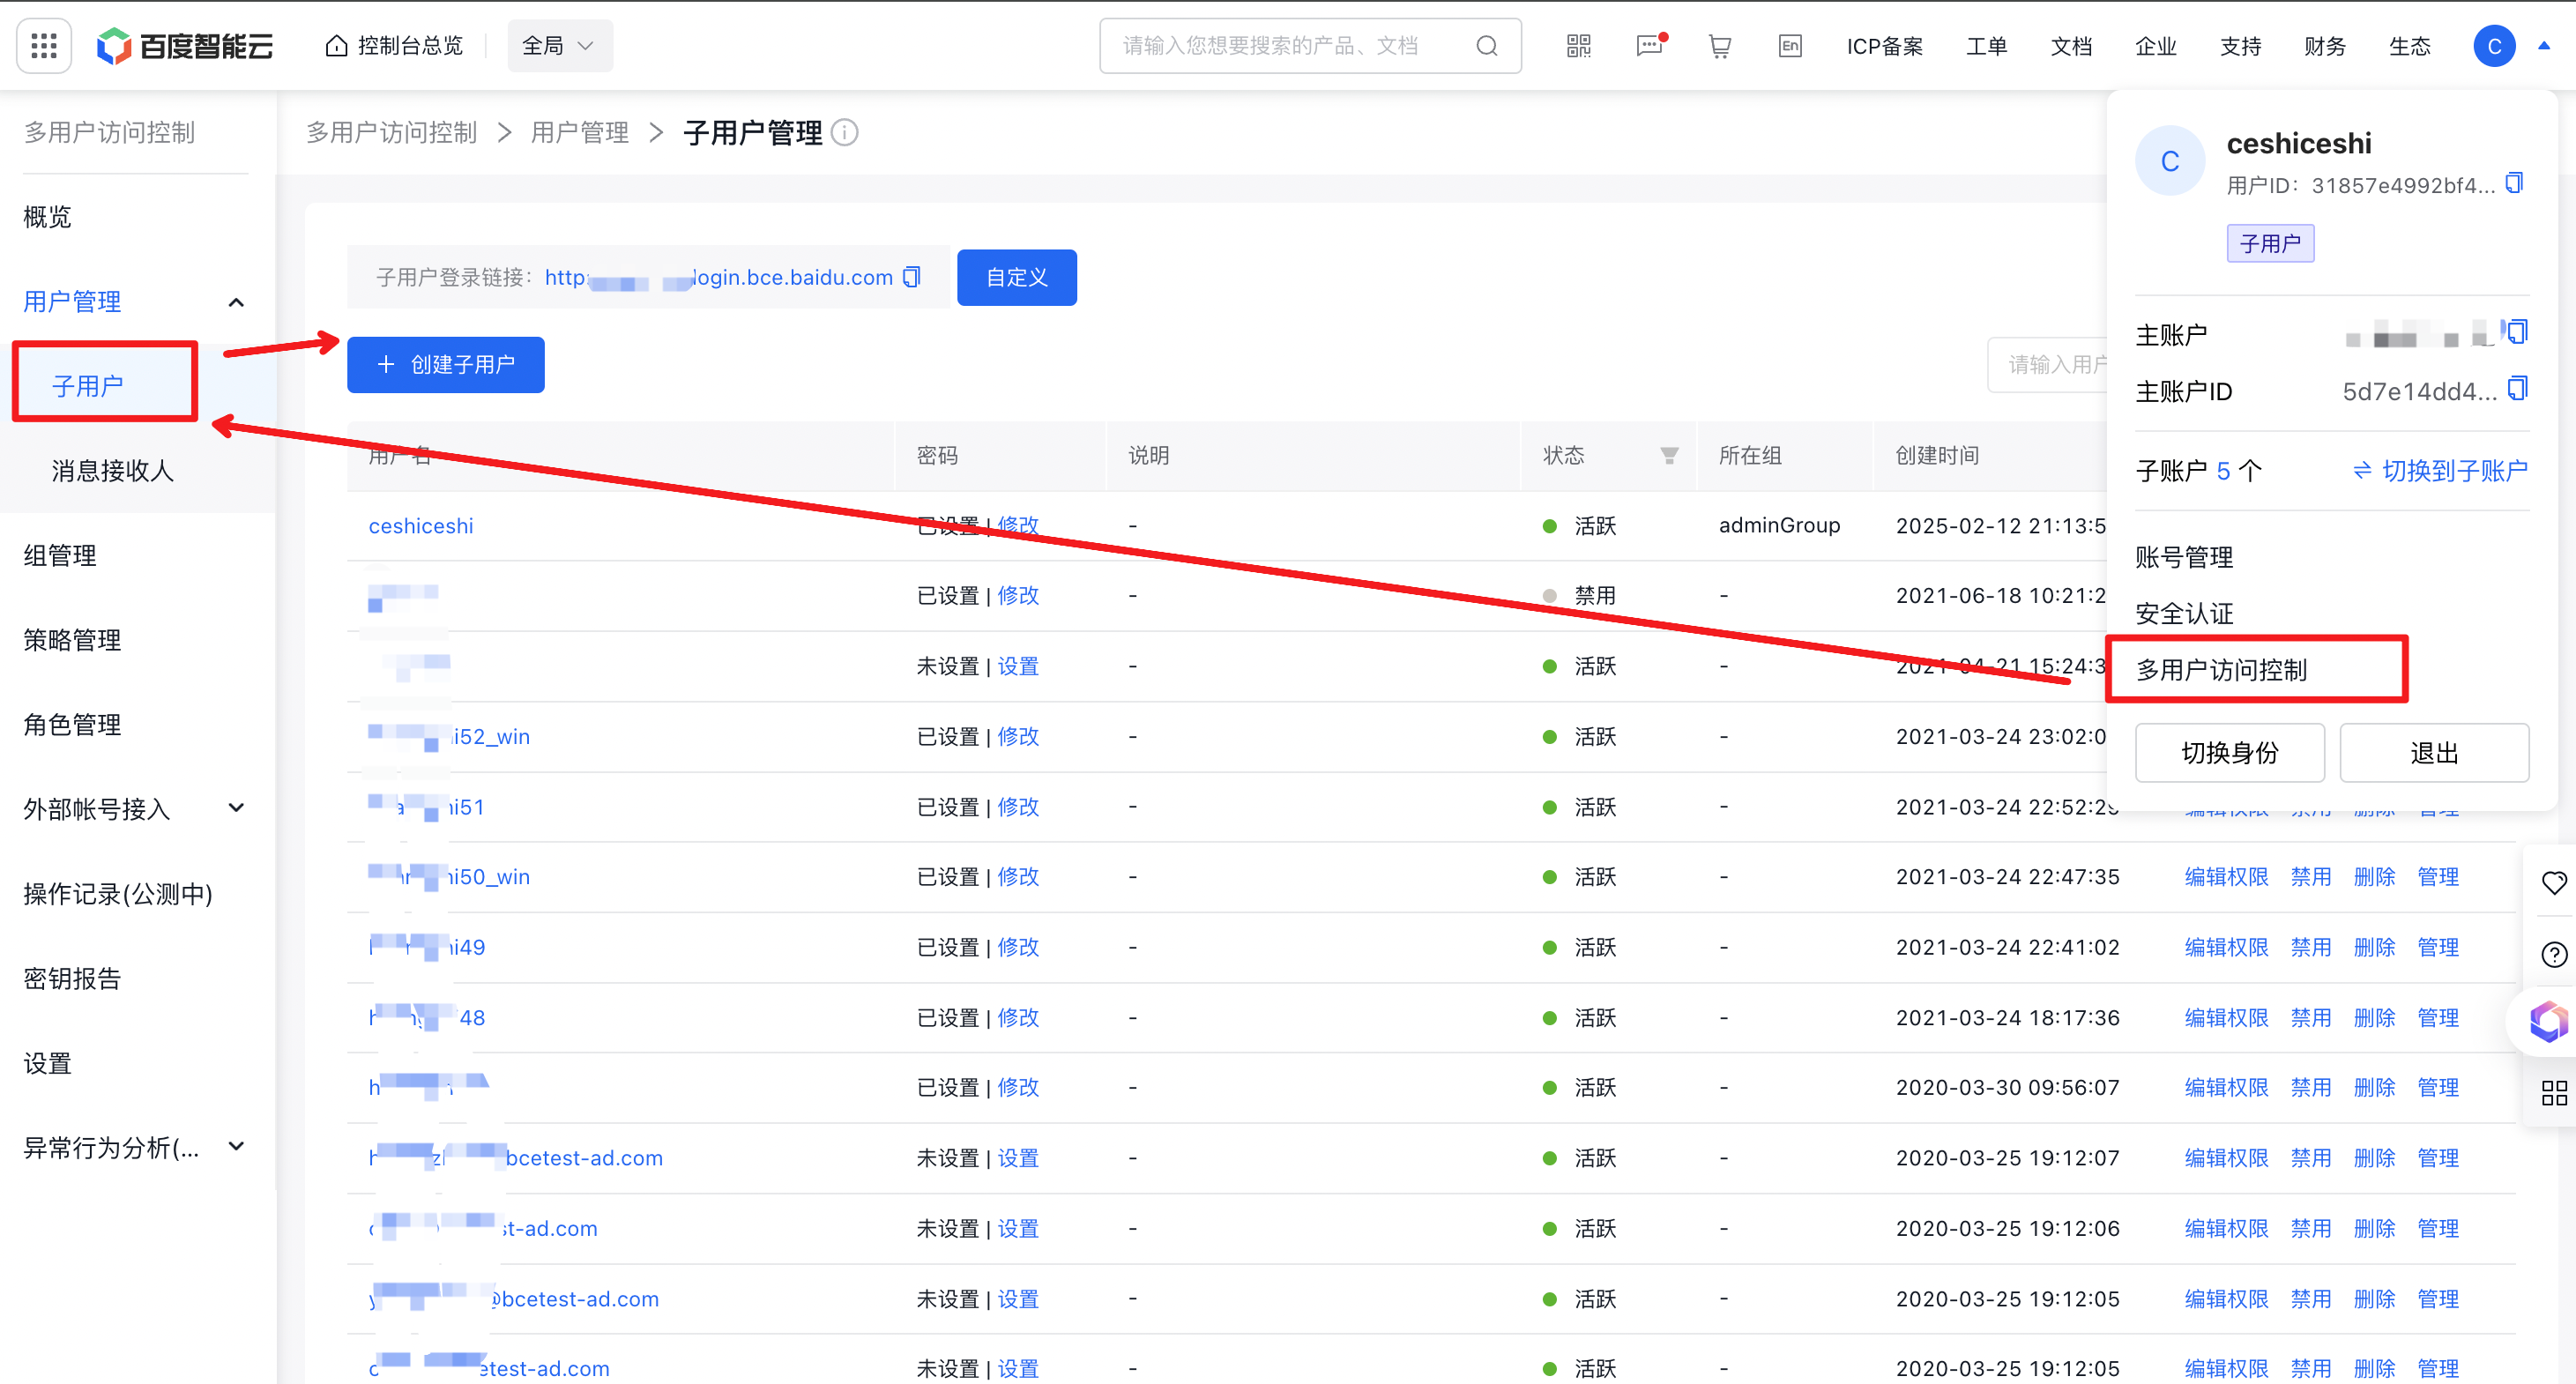Click 编辑权限 in the 2021-03-24 22:47:35 row

tap(2226, 877)
